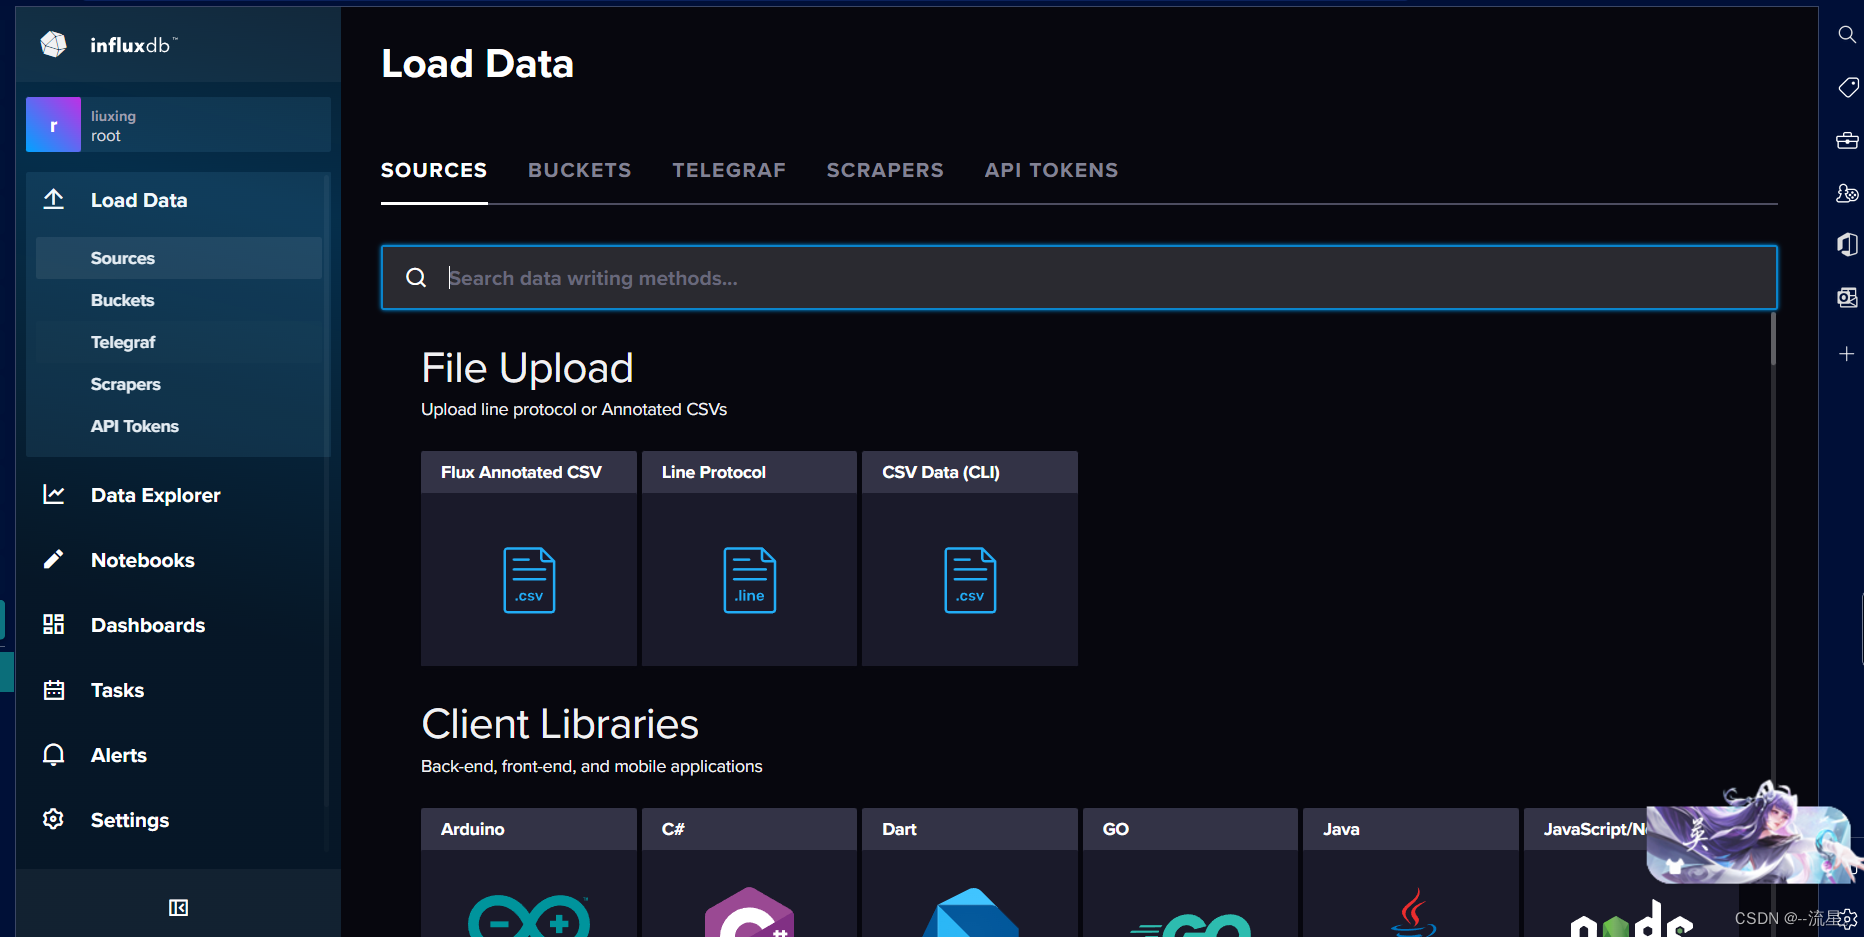Screen dimensions: 1864x937
Task: Select the CSV Data (CLI) file icon
Action: click(x=970, y=580)
